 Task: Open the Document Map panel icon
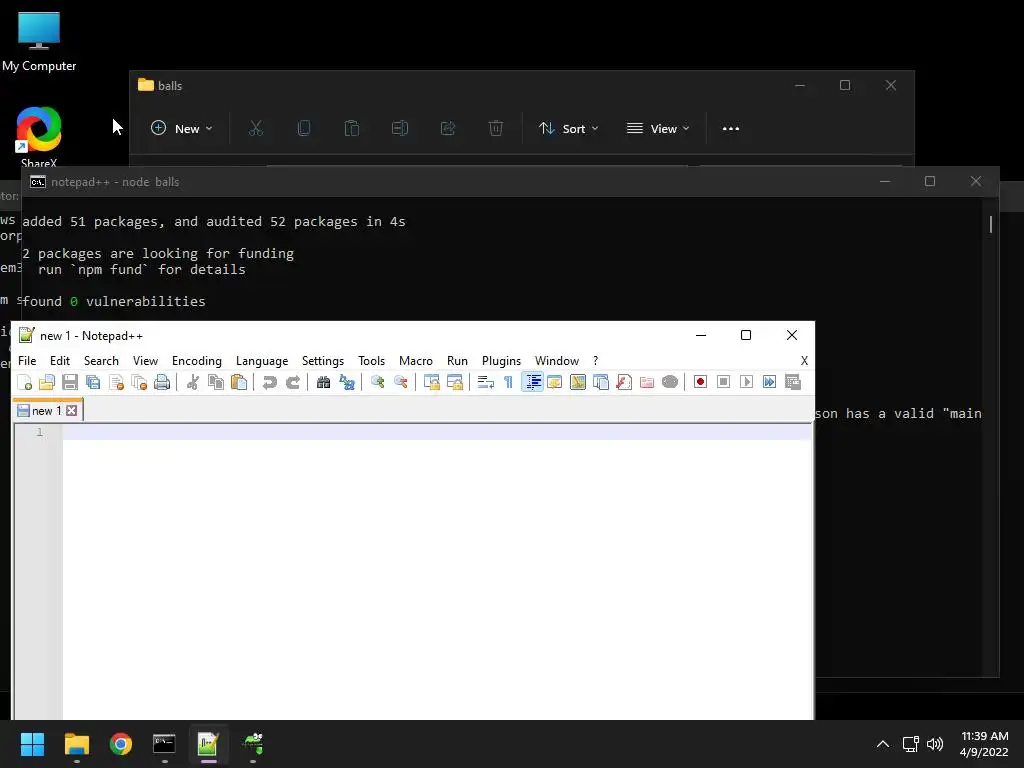click(578, 383)
